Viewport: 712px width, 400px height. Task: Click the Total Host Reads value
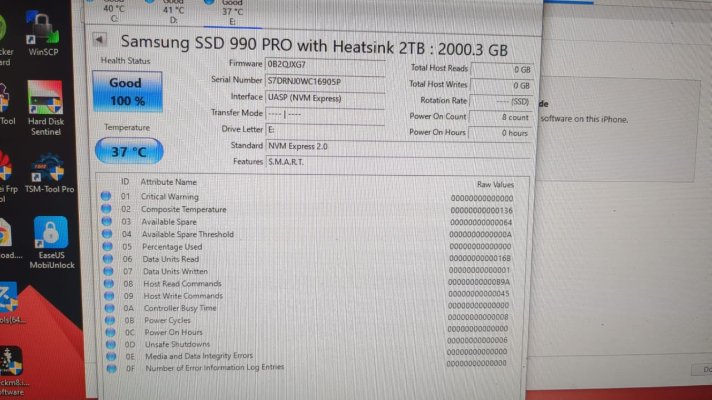click(502, 69)
